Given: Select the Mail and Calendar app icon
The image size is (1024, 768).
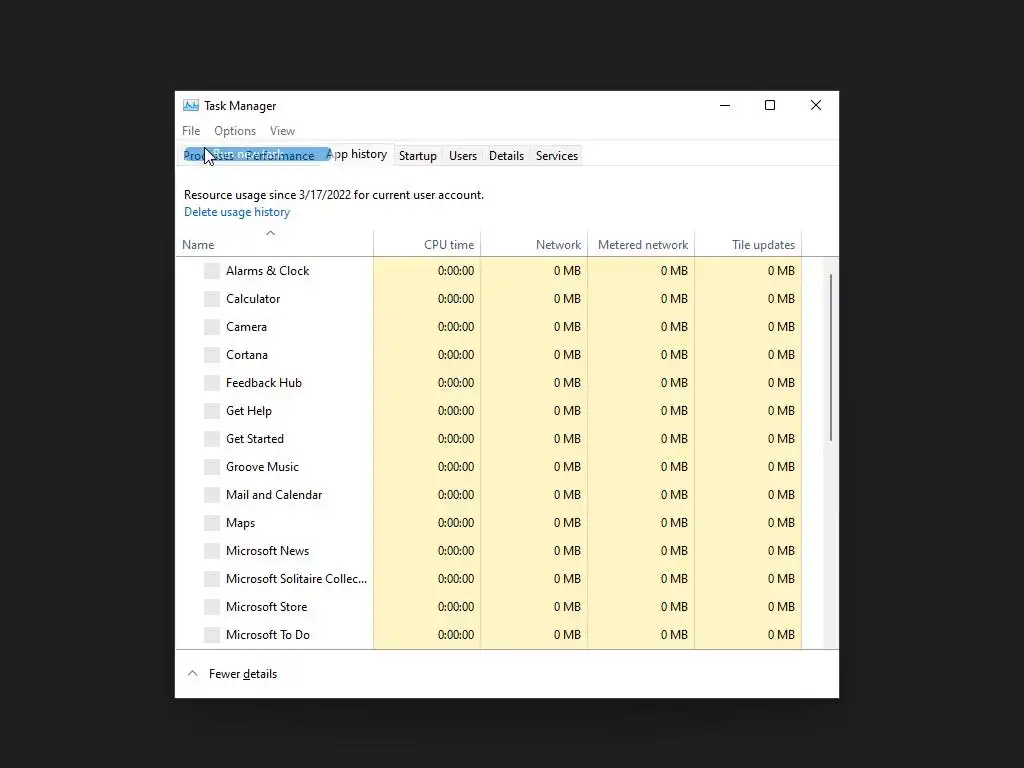Looking at the screenshot, I should 212,495.
